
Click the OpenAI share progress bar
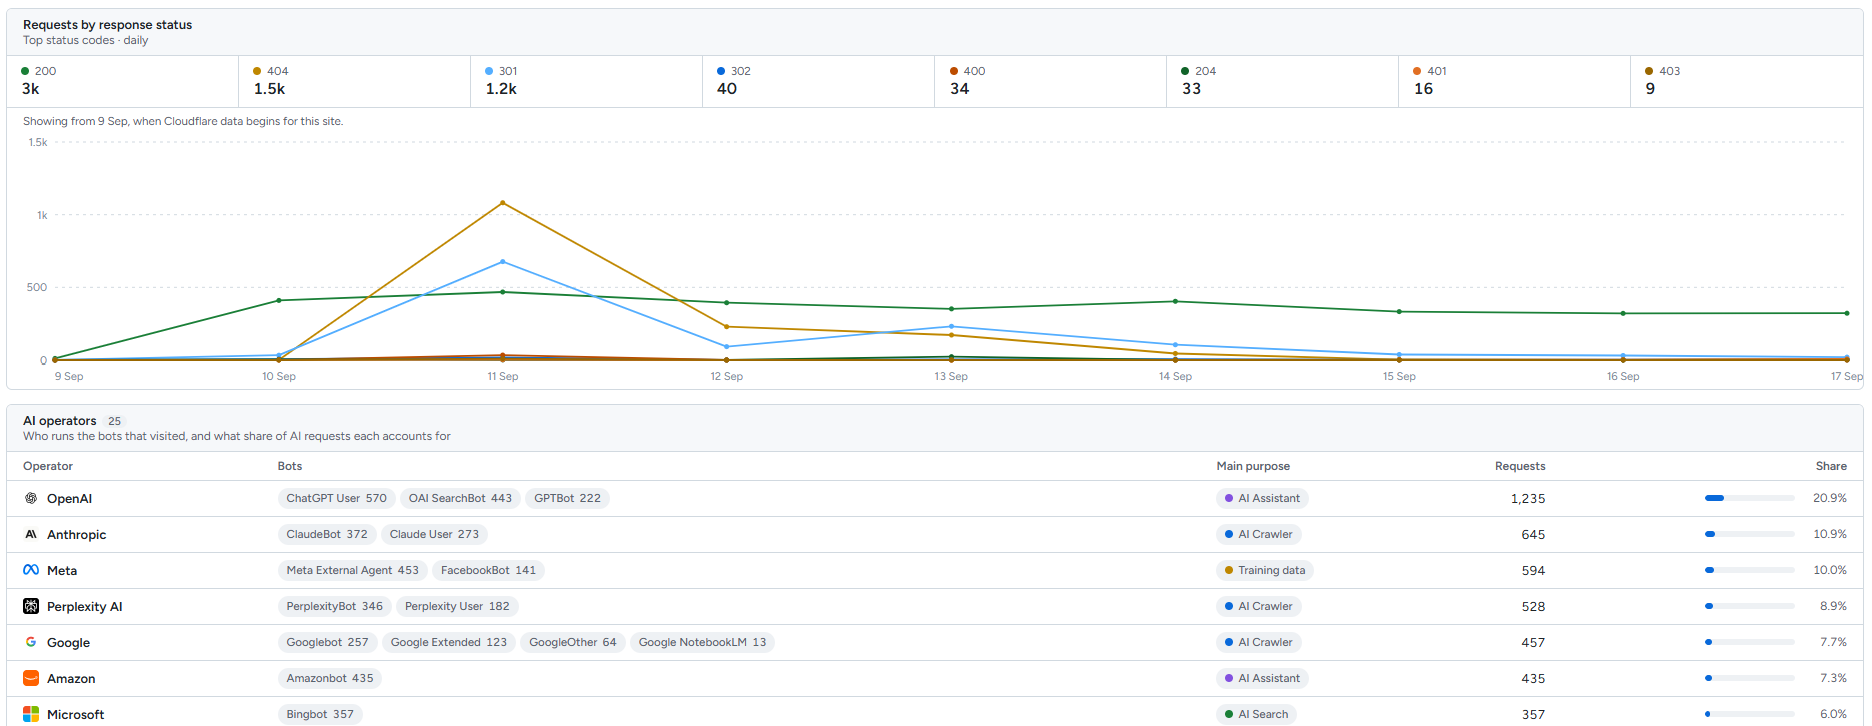[1749, 498]
